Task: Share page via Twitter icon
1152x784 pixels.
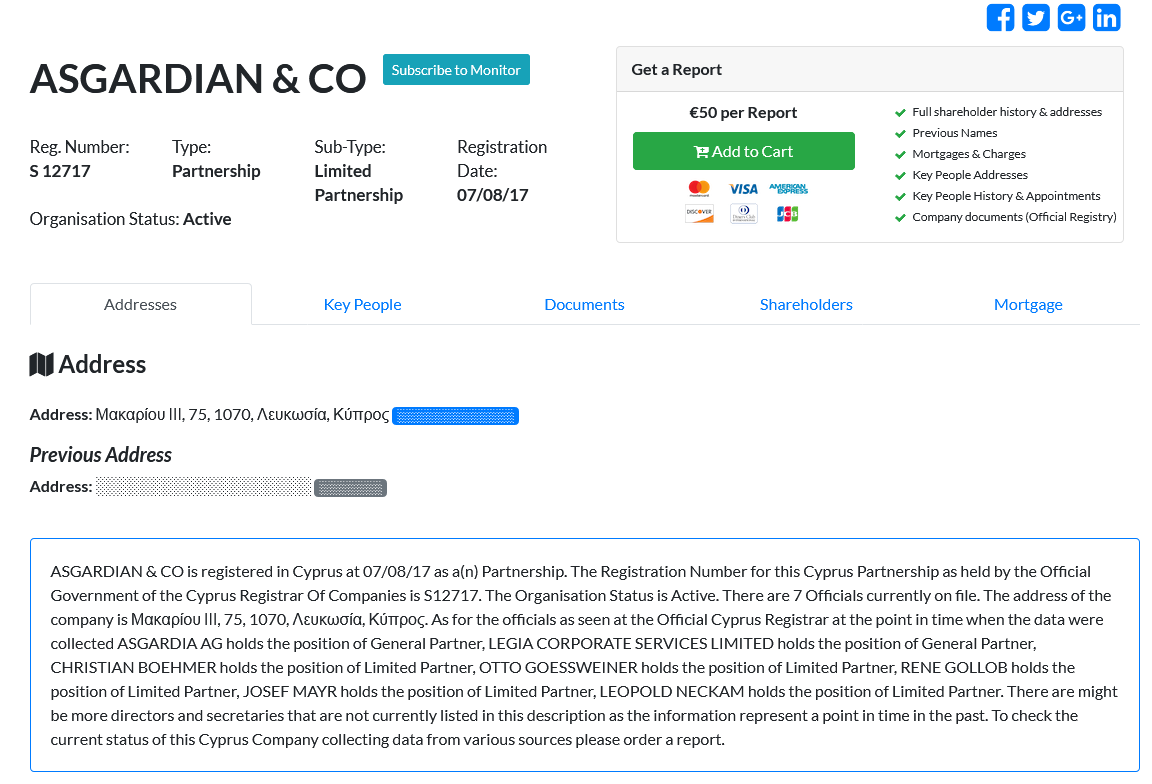Action: tap(1036, 17)
